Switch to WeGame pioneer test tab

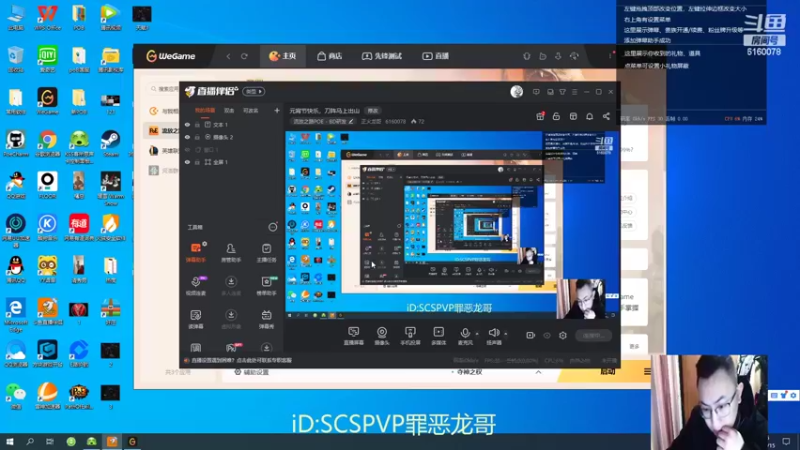point(382,56)
